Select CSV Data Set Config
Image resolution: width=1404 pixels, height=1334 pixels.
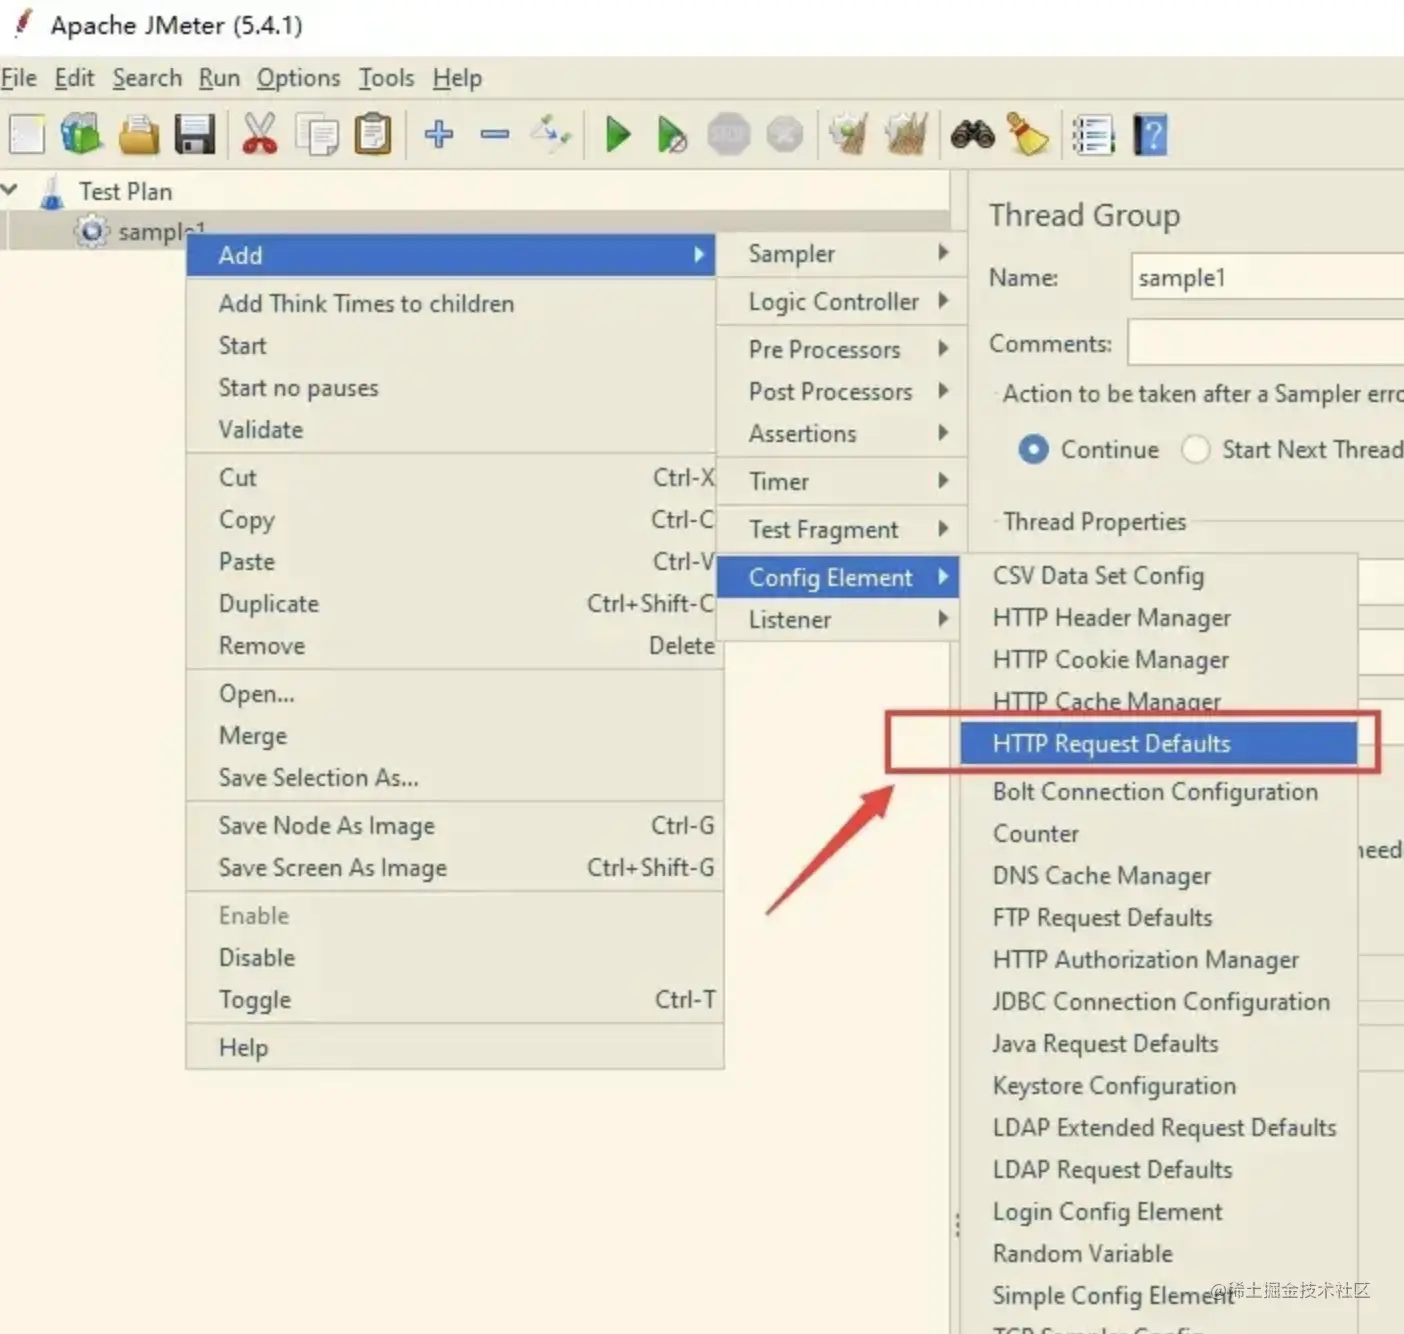pyautogui.click(x=1159, y=575)
